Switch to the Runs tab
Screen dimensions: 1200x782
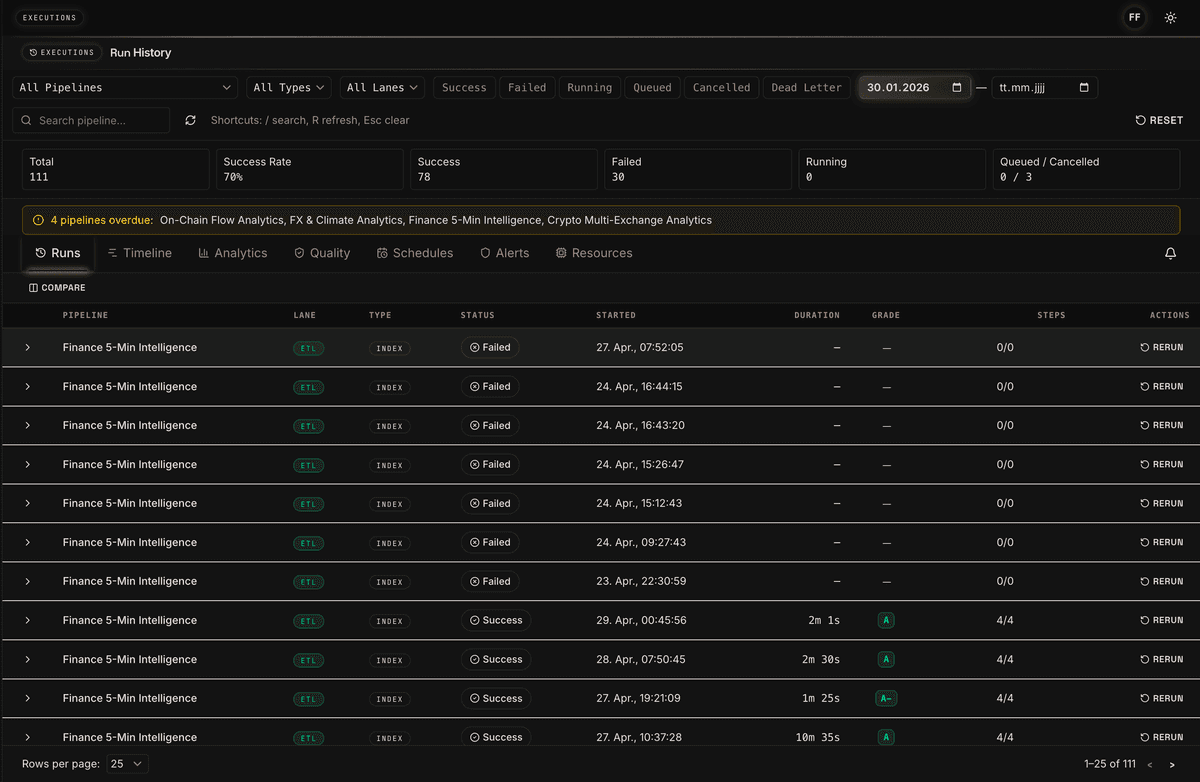tap(57, 254)
